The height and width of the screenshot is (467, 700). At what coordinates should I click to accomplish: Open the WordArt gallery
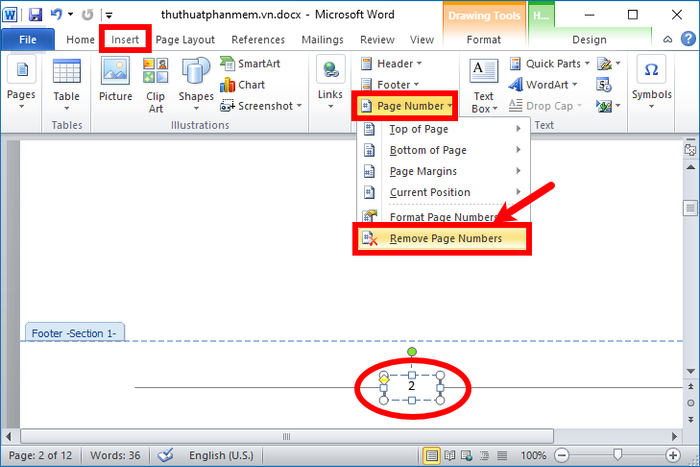[x=543, y=85]
